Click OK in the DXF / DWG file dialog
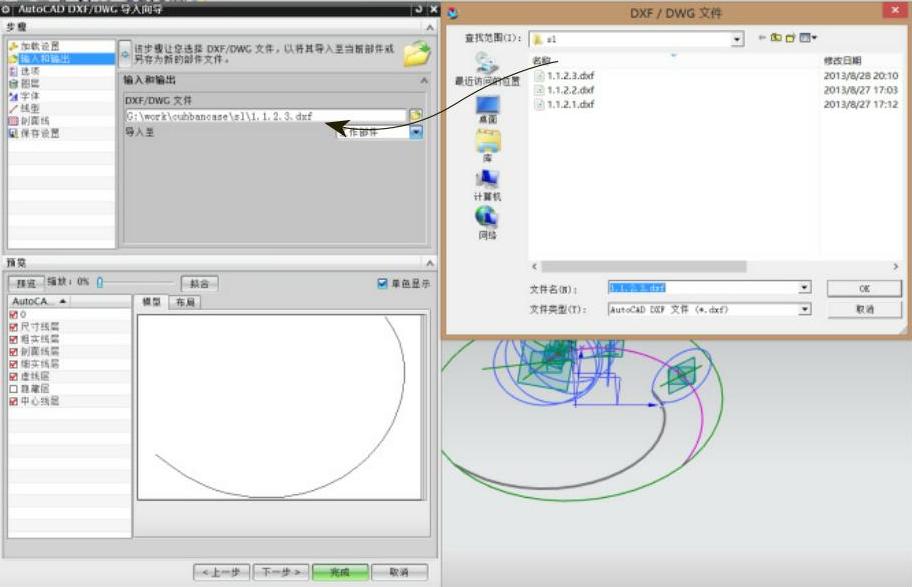Image resolution: width=912 pixels, height=587 pixels. click(x=864, y=288)
